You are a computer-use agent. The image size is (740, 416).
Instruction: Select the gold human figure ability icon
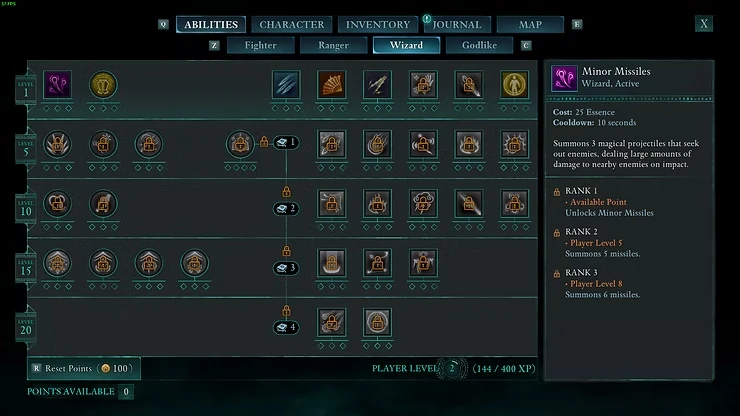tap(514, 85)
